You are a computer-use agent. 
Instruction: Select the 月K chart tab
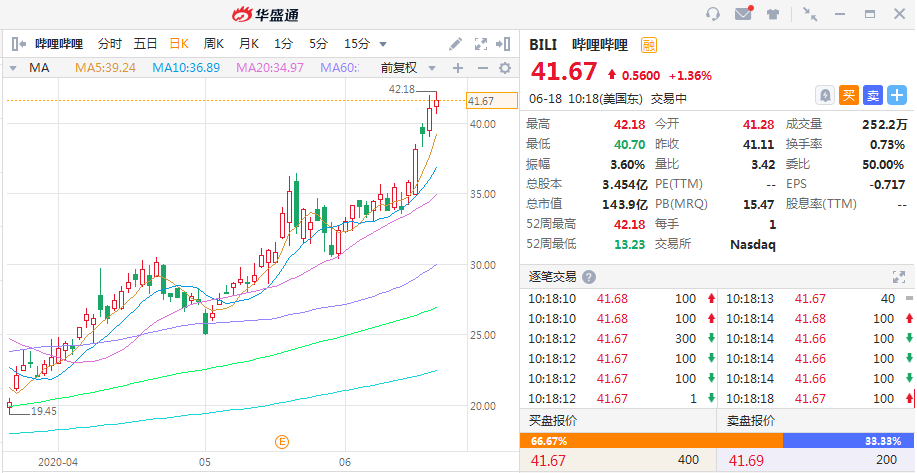pyautogui.click(x=249, y=43)
